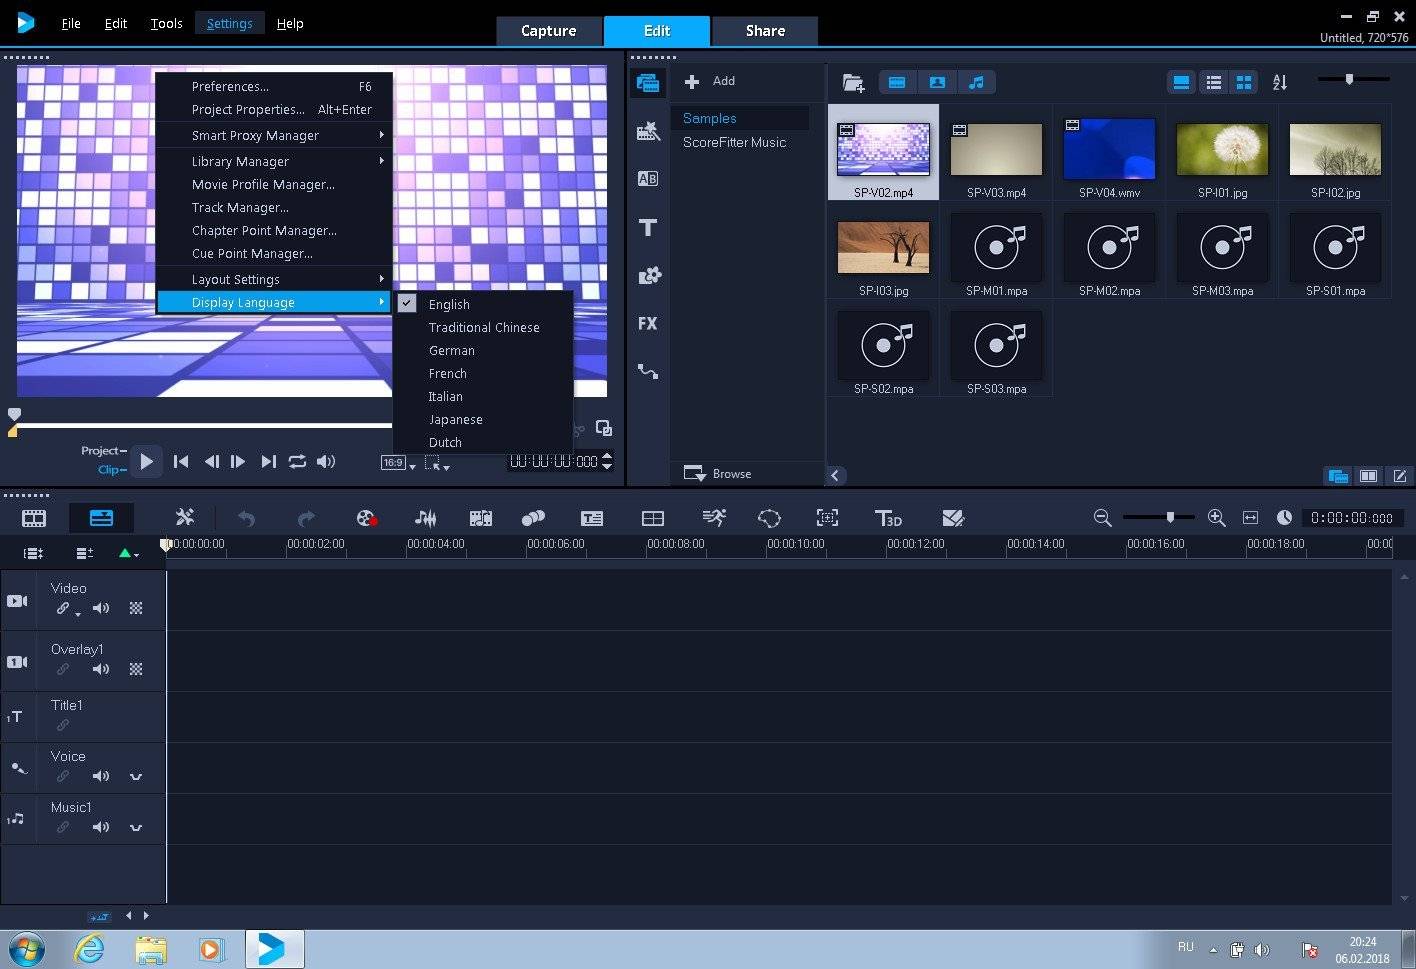The height and width of the screenshot is (969, 1416).
Task: Click the Record/Capture Option icon
Action: [x=366, y=518]
